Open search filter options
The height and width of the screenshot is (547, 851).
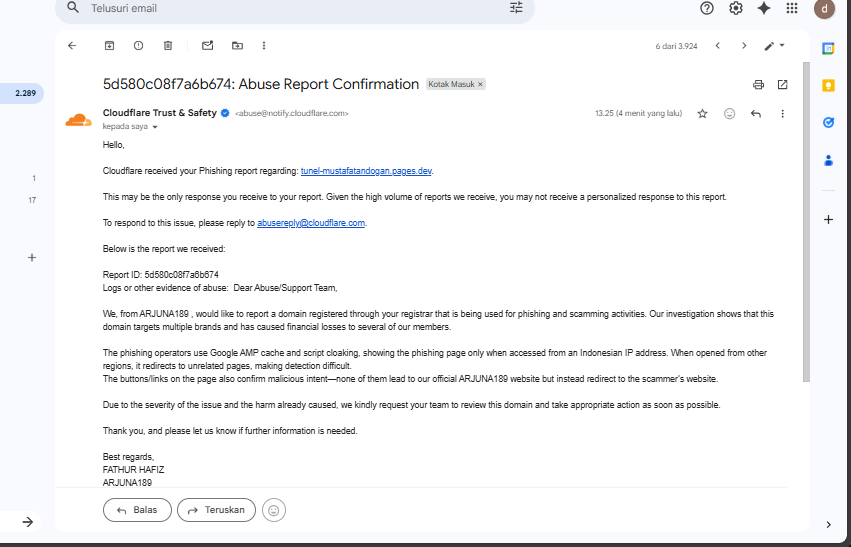click(x=516, y=8)
